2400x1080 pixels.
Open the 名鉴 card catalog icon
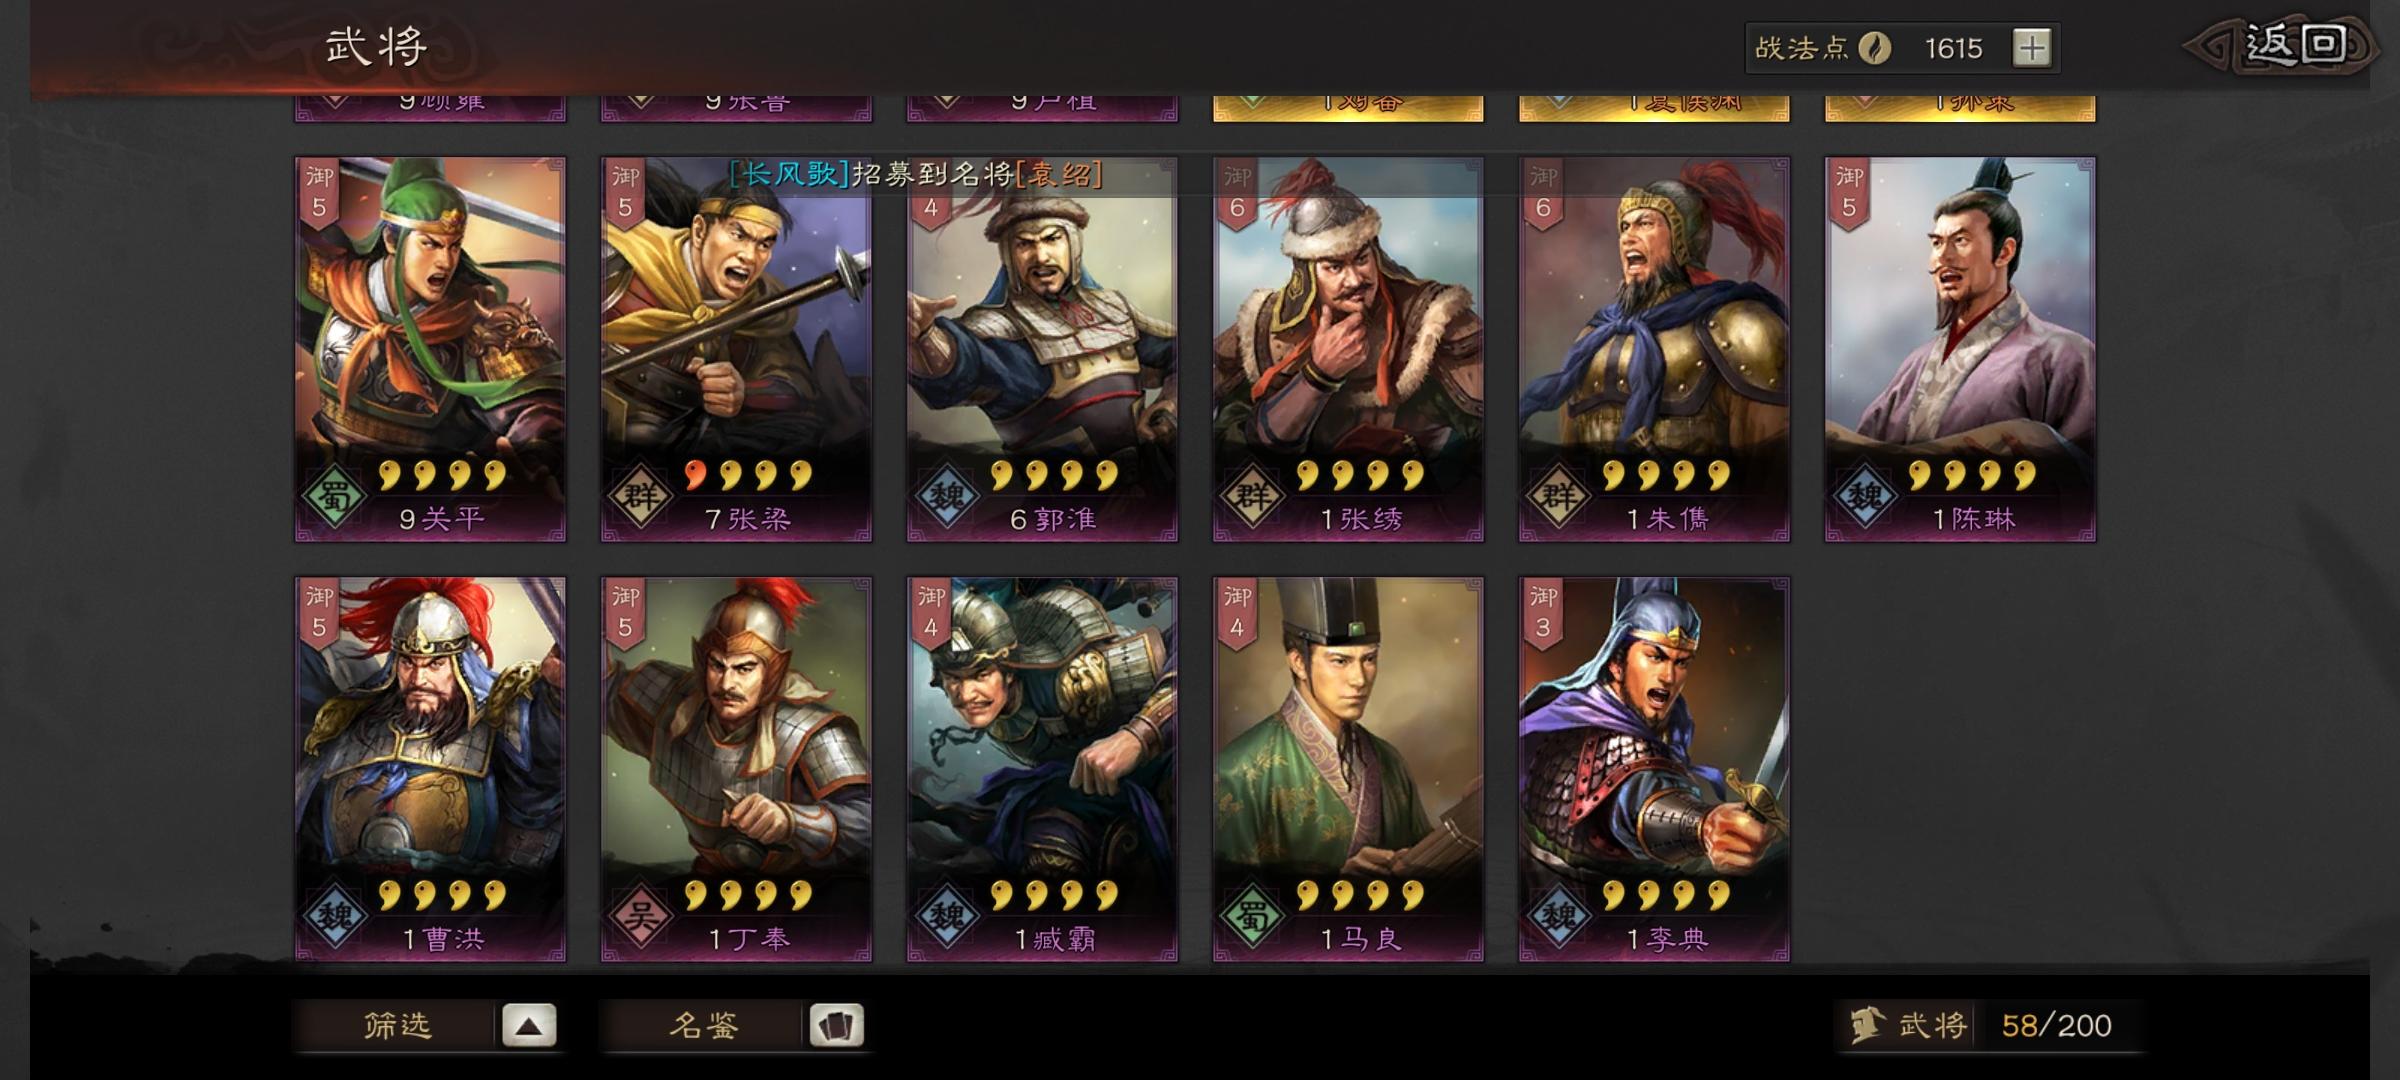pos(836,1026)
